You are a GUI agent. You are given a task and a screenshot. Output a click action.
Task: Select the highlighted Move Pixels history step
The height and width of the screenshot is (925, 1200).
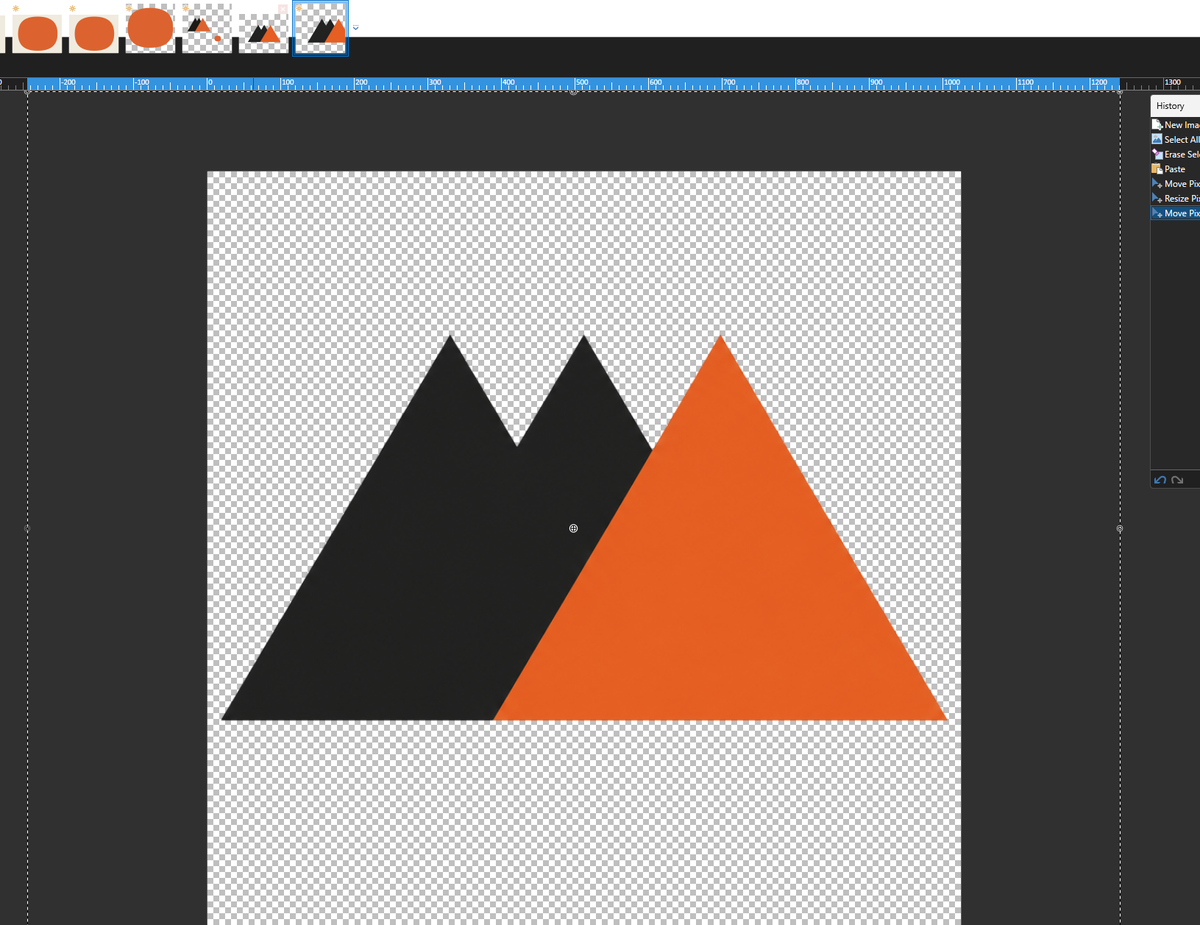[1175, 213]
